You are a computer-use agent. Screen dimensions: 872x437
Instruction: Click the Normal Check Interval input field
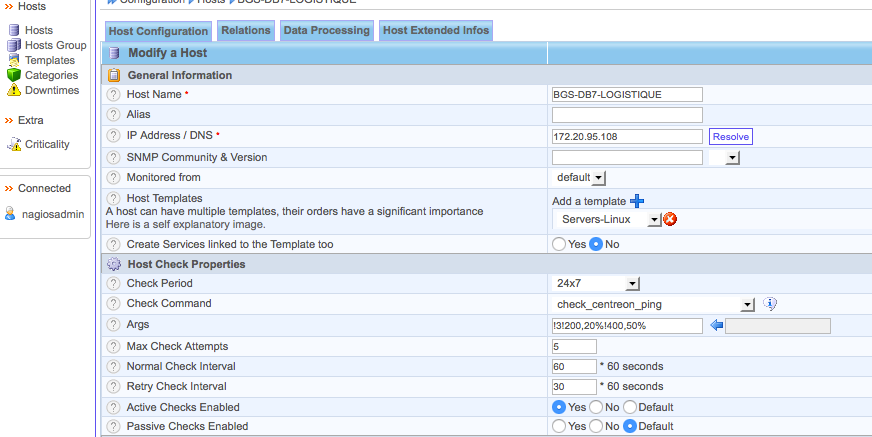coord(574,366)
